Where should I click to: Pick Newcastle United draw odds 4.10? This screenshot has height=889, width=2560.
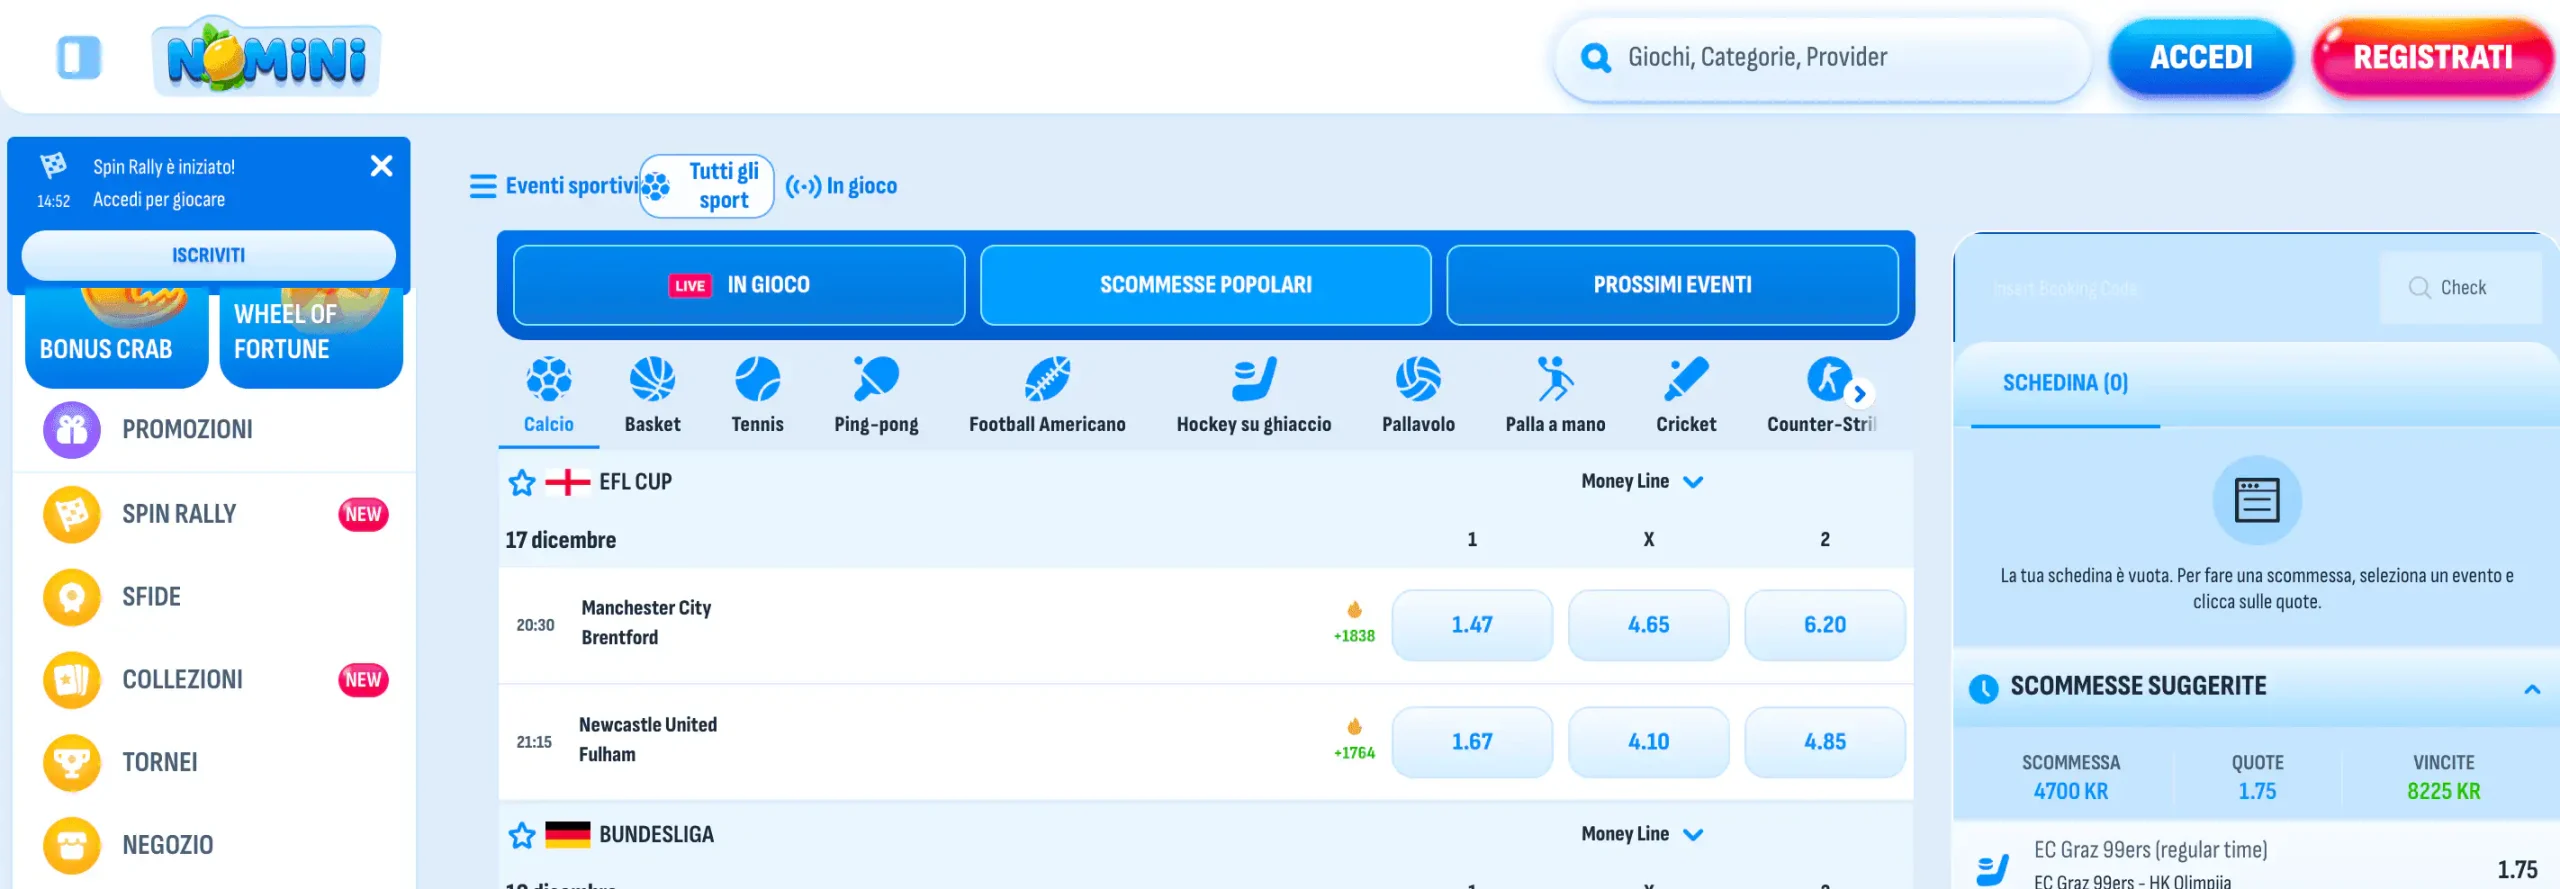[1648, 742]
